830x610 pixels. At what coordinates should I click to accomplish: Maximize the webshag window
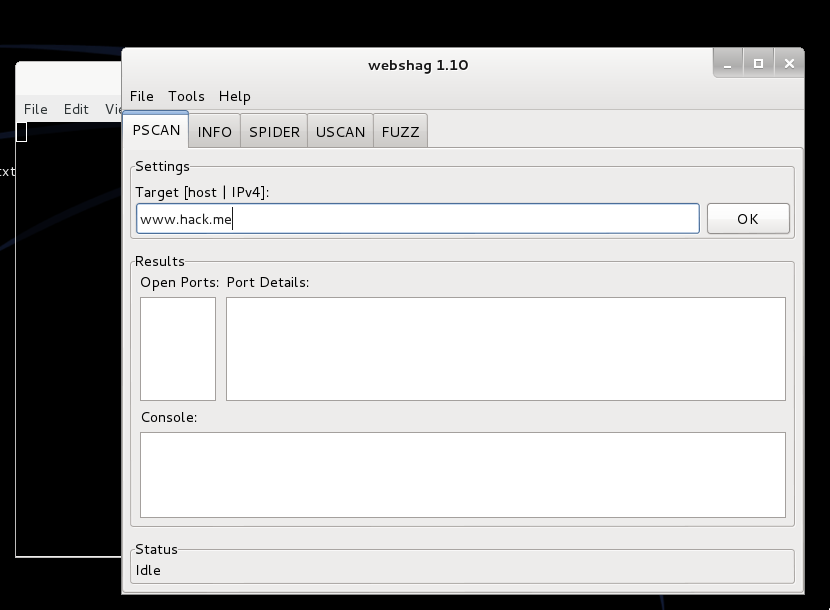pyautogui.click(x=758, y=62)
